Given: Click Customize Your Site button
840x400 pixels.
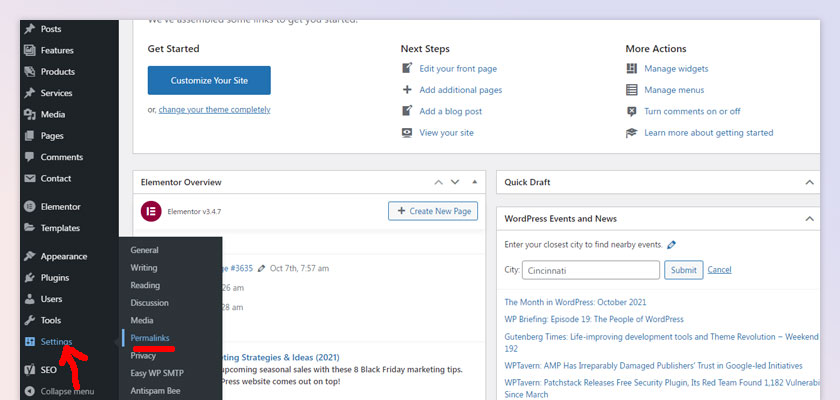Looking at the screenshot, I should (x=209, y=80).
